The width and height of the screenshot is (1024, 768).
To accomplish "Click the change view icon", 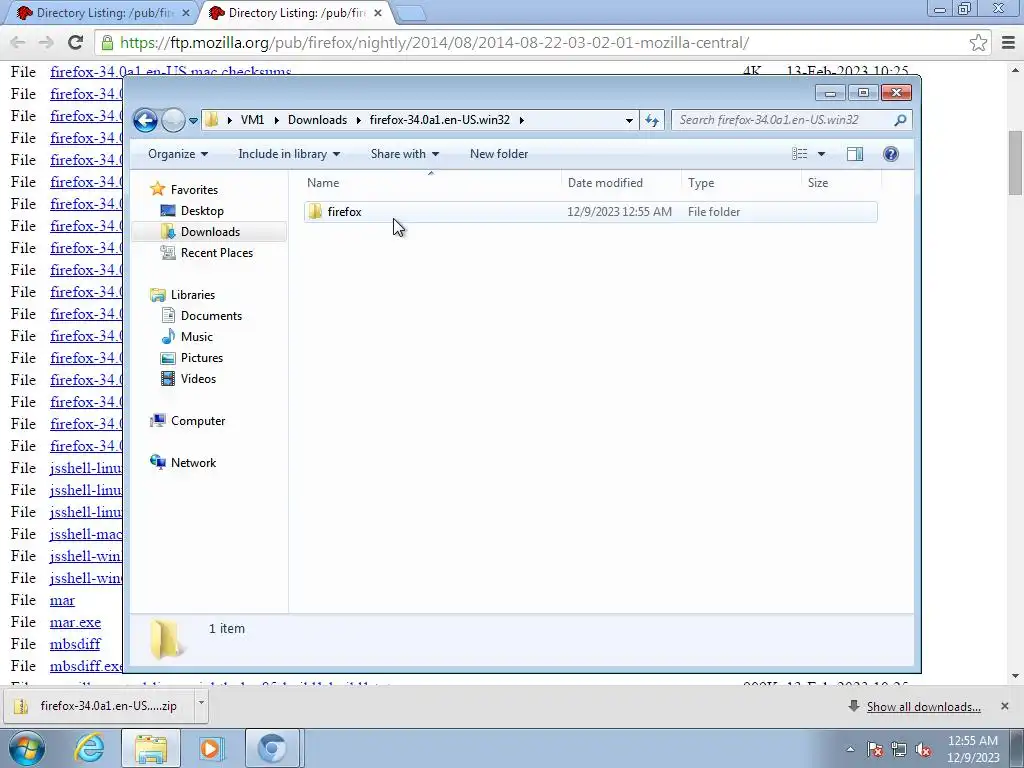I will click(799, 154).
